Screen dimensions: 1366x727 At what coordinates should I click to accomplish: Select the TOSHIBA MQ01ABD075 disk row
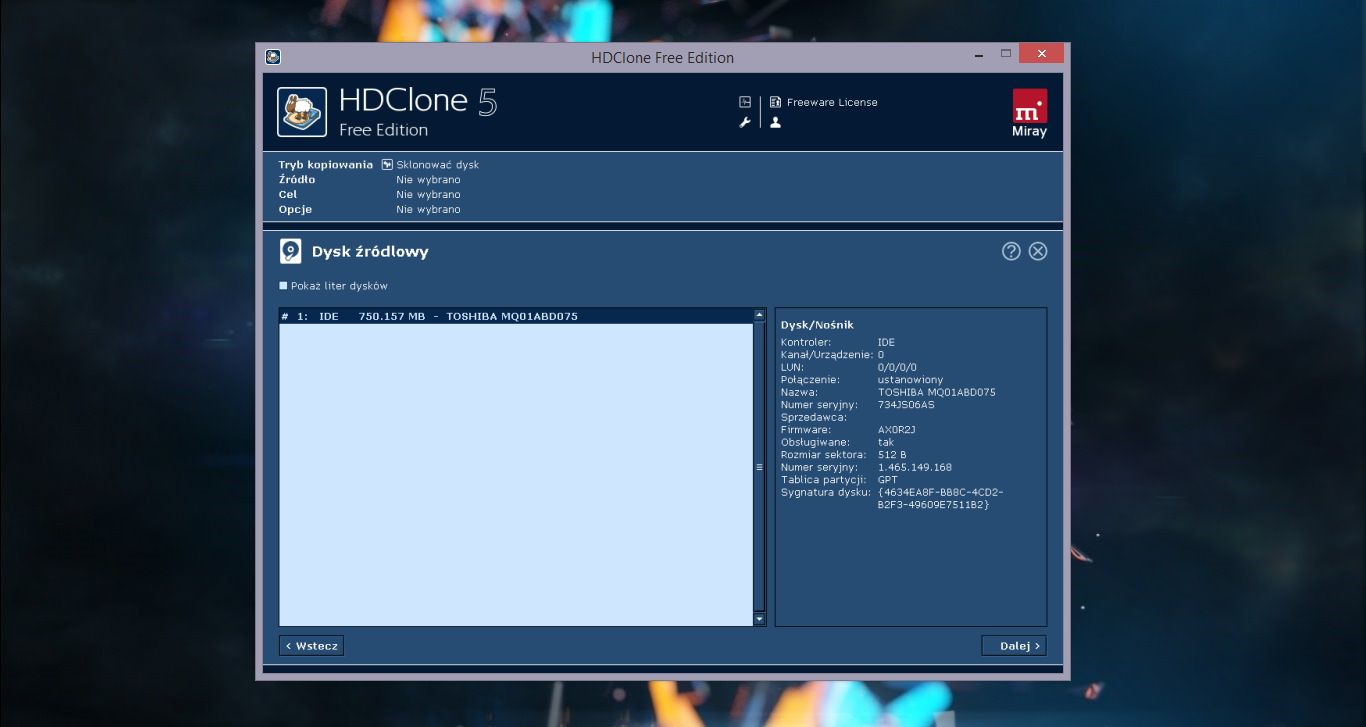coord(516,316)
